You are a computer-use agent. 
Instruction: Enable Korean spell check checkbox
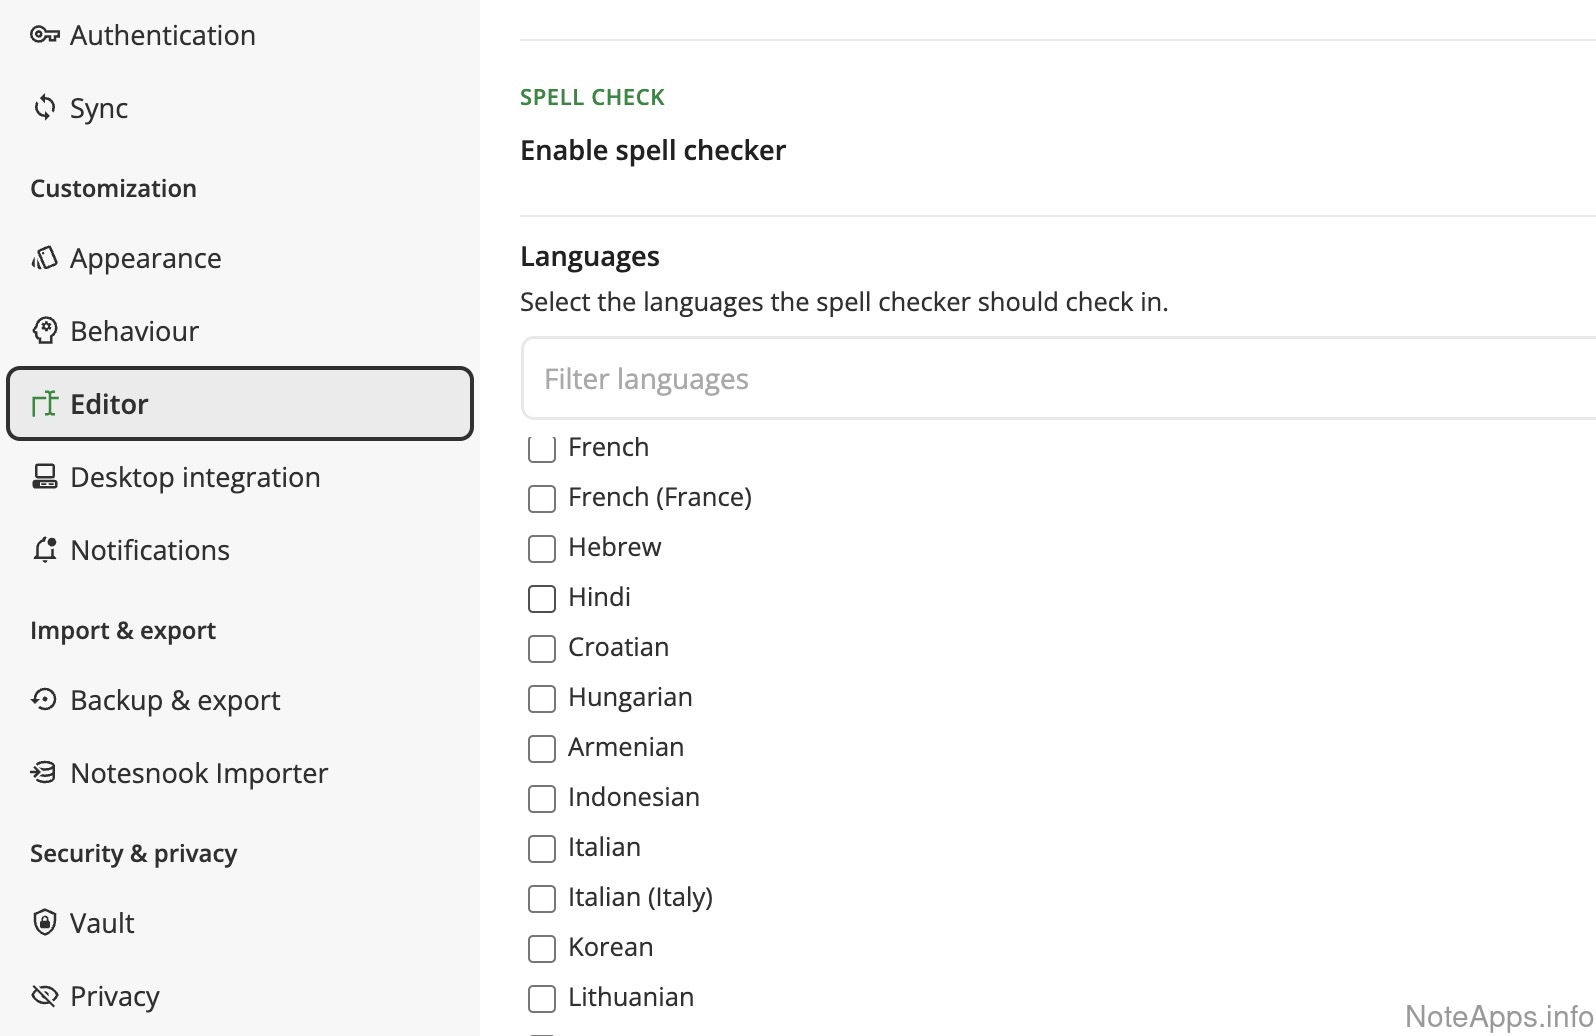[x=541, y=948]
